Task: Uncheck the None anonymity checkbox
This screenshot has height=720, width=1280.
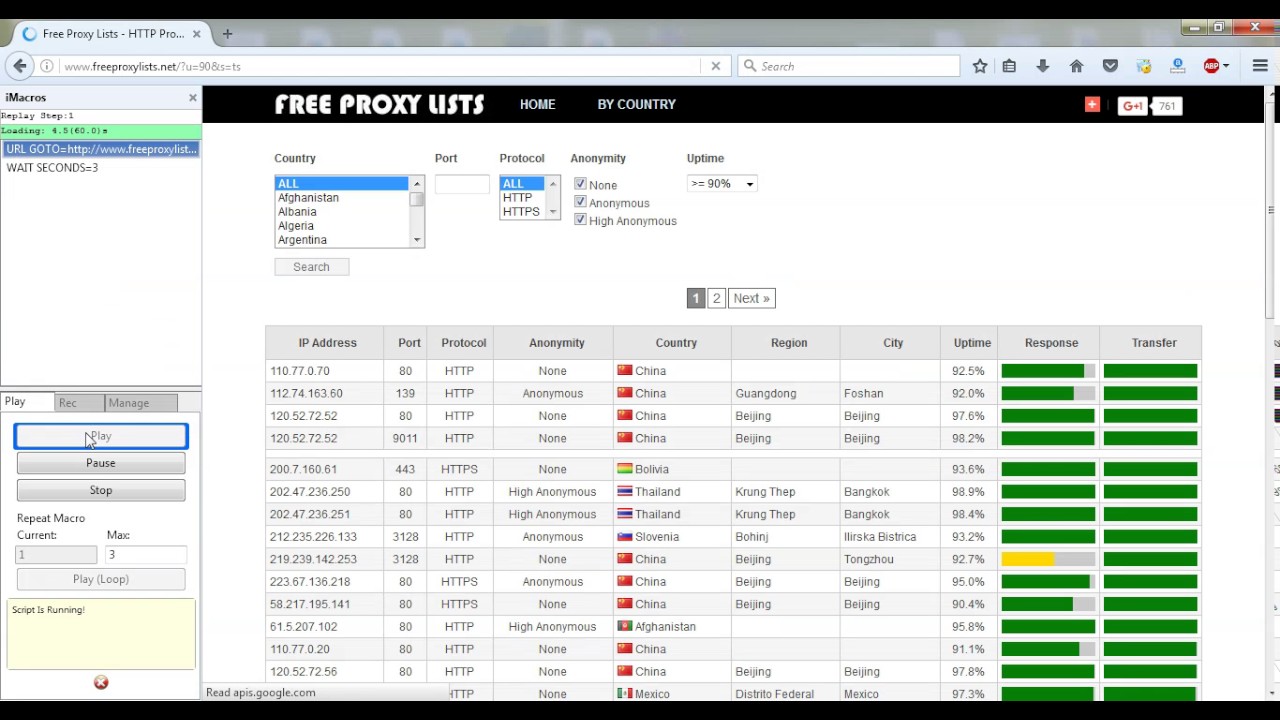Action: [580, 184]
